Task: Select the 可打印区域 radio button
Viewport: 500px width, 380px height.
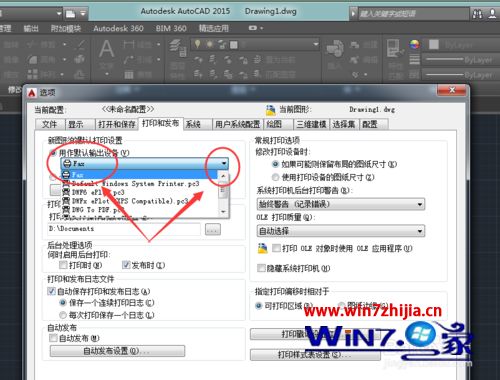Action: click(259, 306)
